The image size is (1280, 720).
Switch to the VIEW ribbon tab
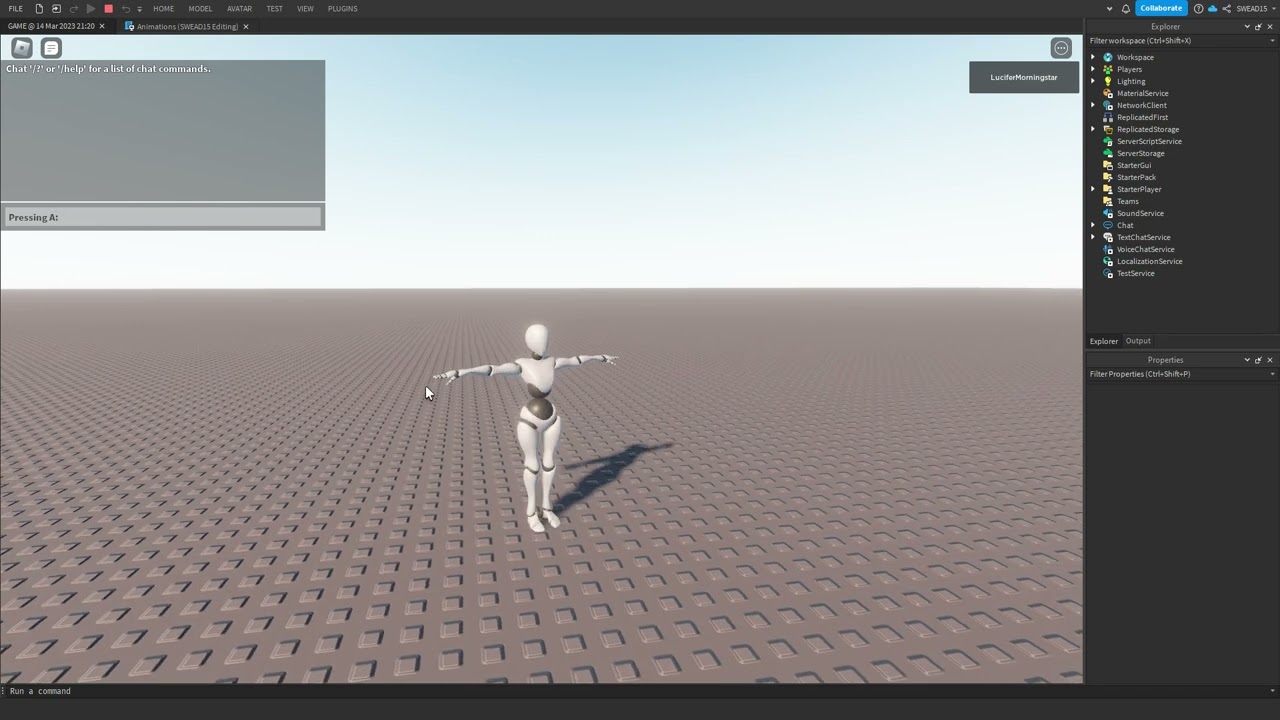305,9
